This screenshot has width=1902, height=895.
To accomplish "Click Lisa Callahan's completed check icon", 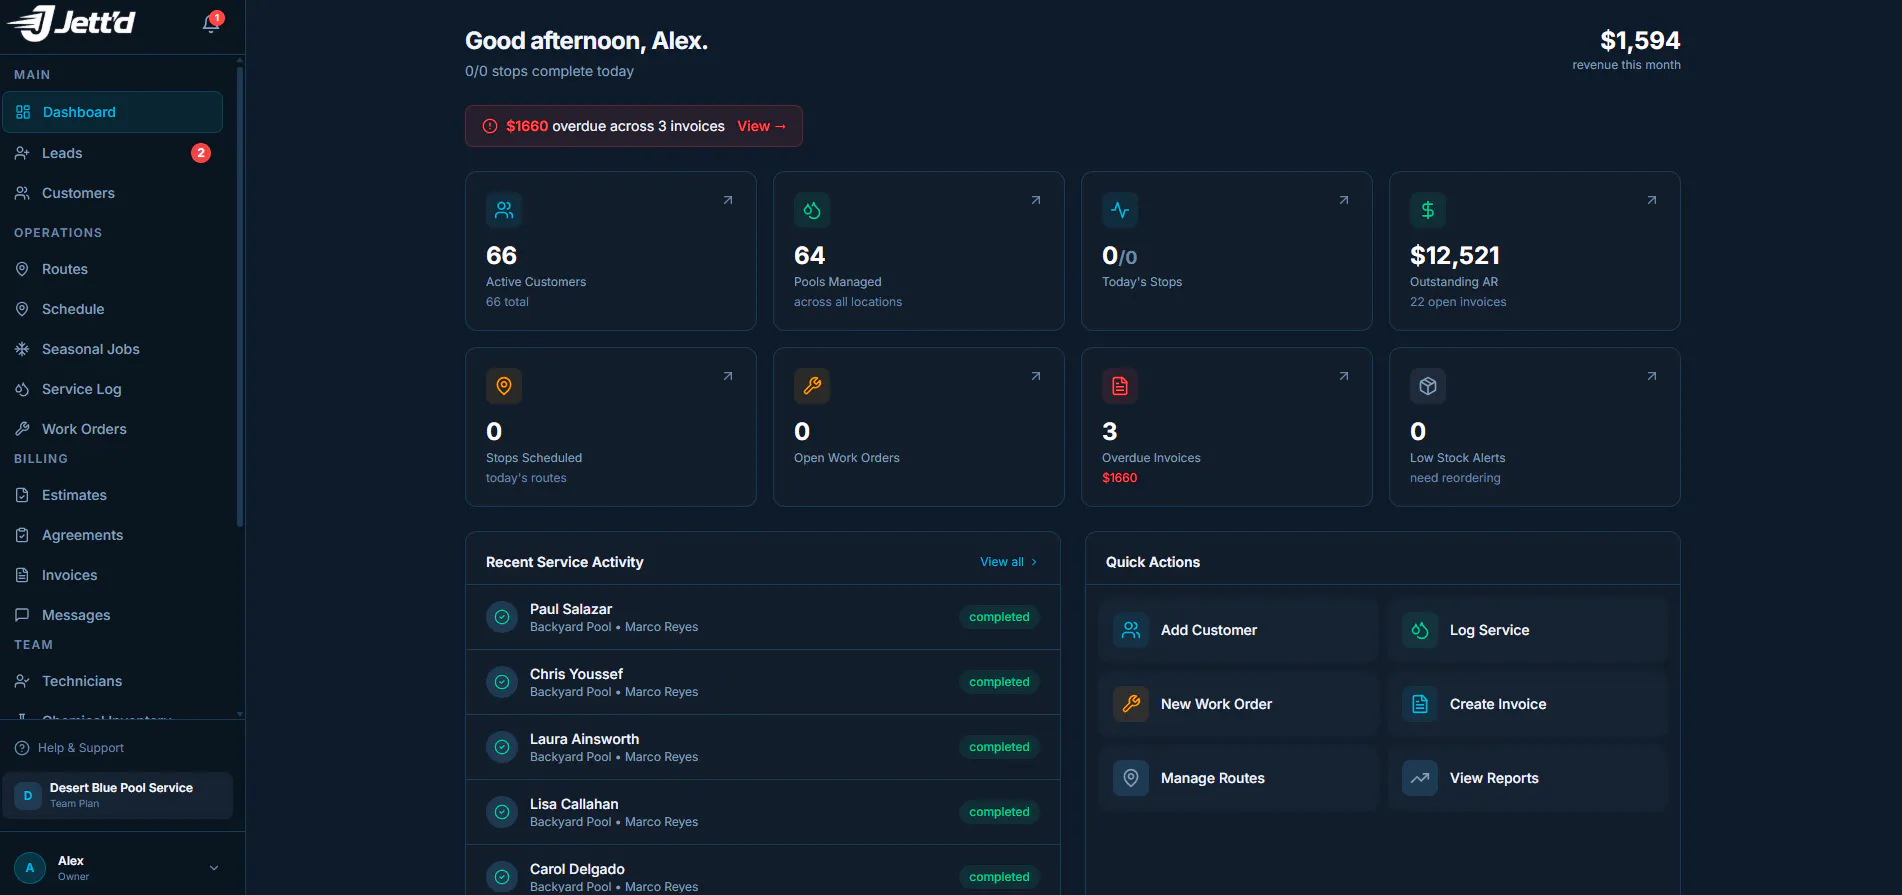I will (x=502, y=812).
